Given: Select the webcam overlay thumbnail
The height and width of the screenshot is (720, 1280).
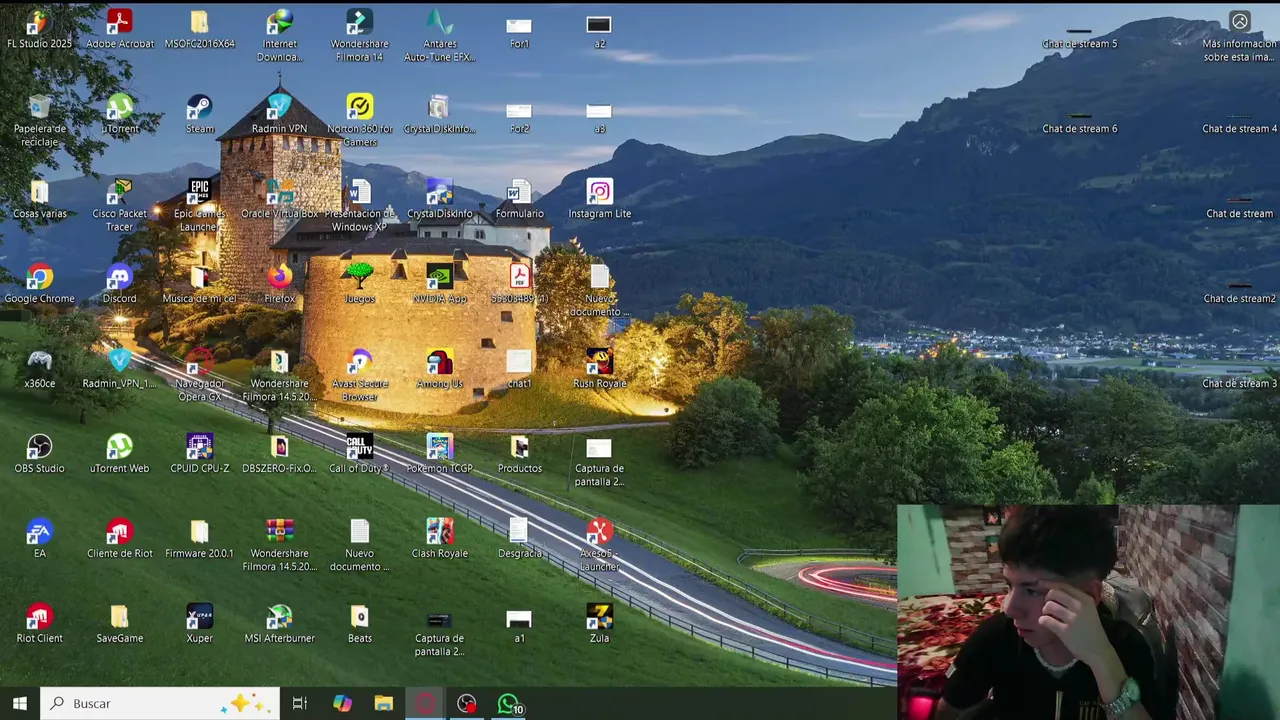Looking at the screenshot, I should tap(1088, 612).
